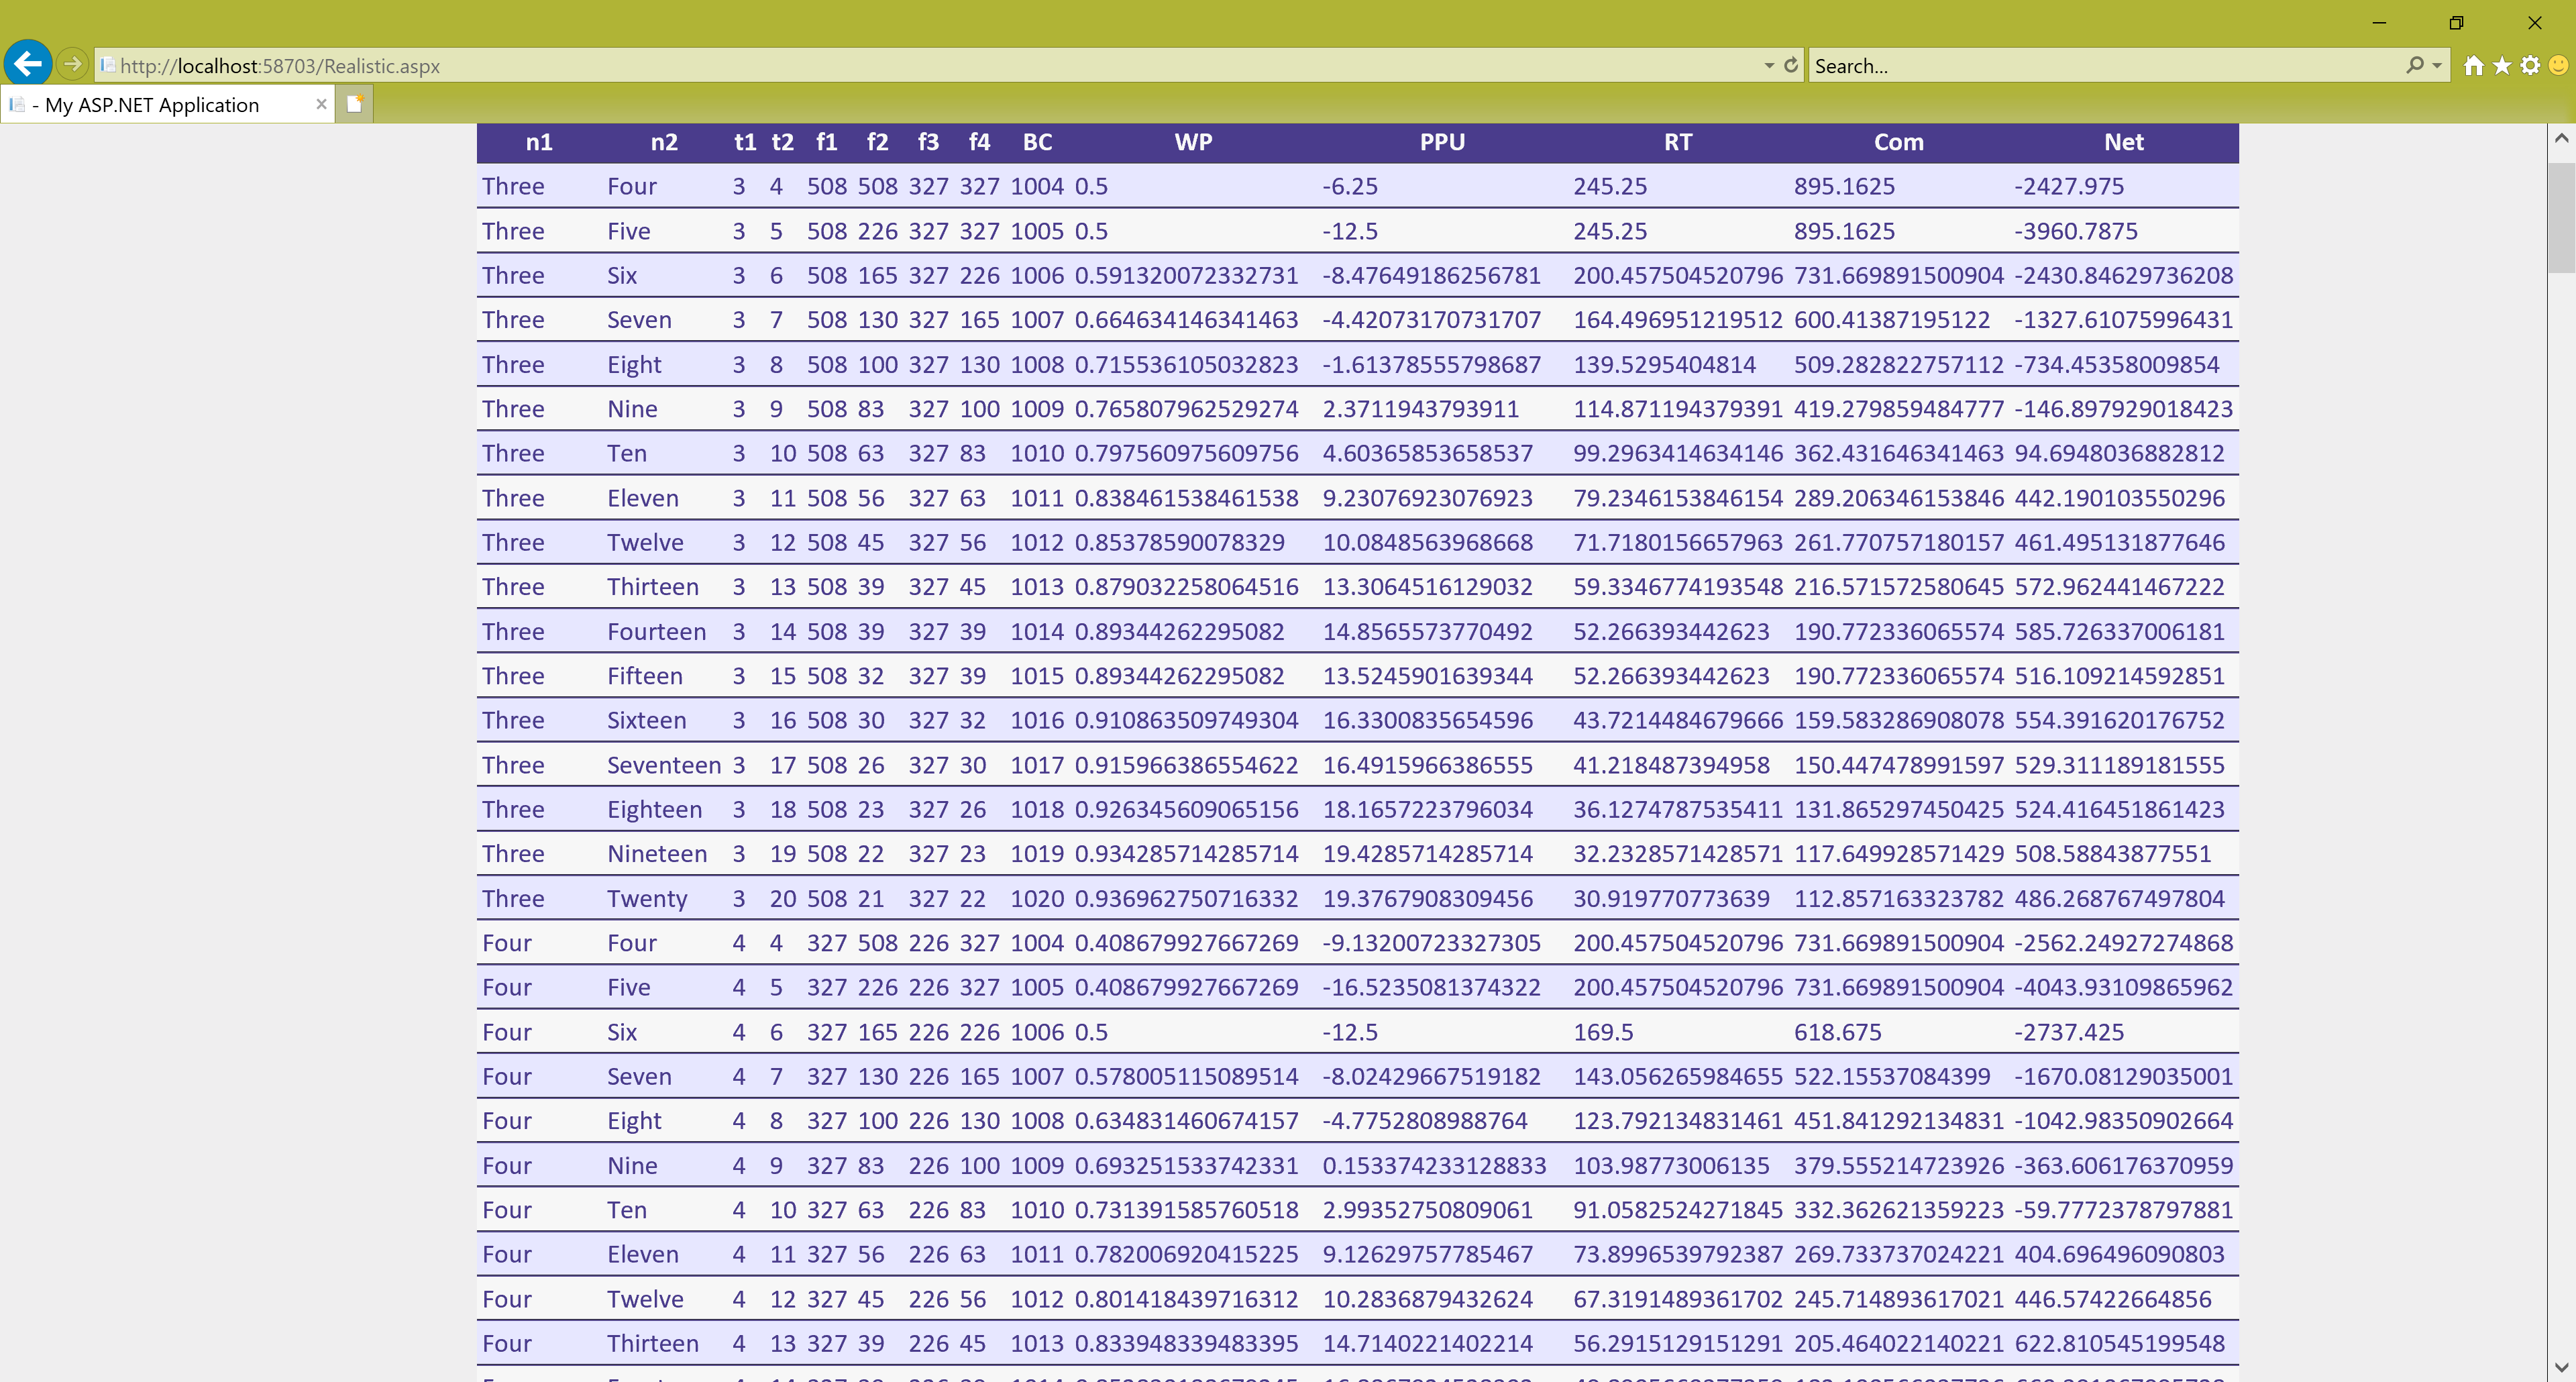Click PPU value -1.61378555798687
2576x1382 pixels.
tap(1431, 364)
